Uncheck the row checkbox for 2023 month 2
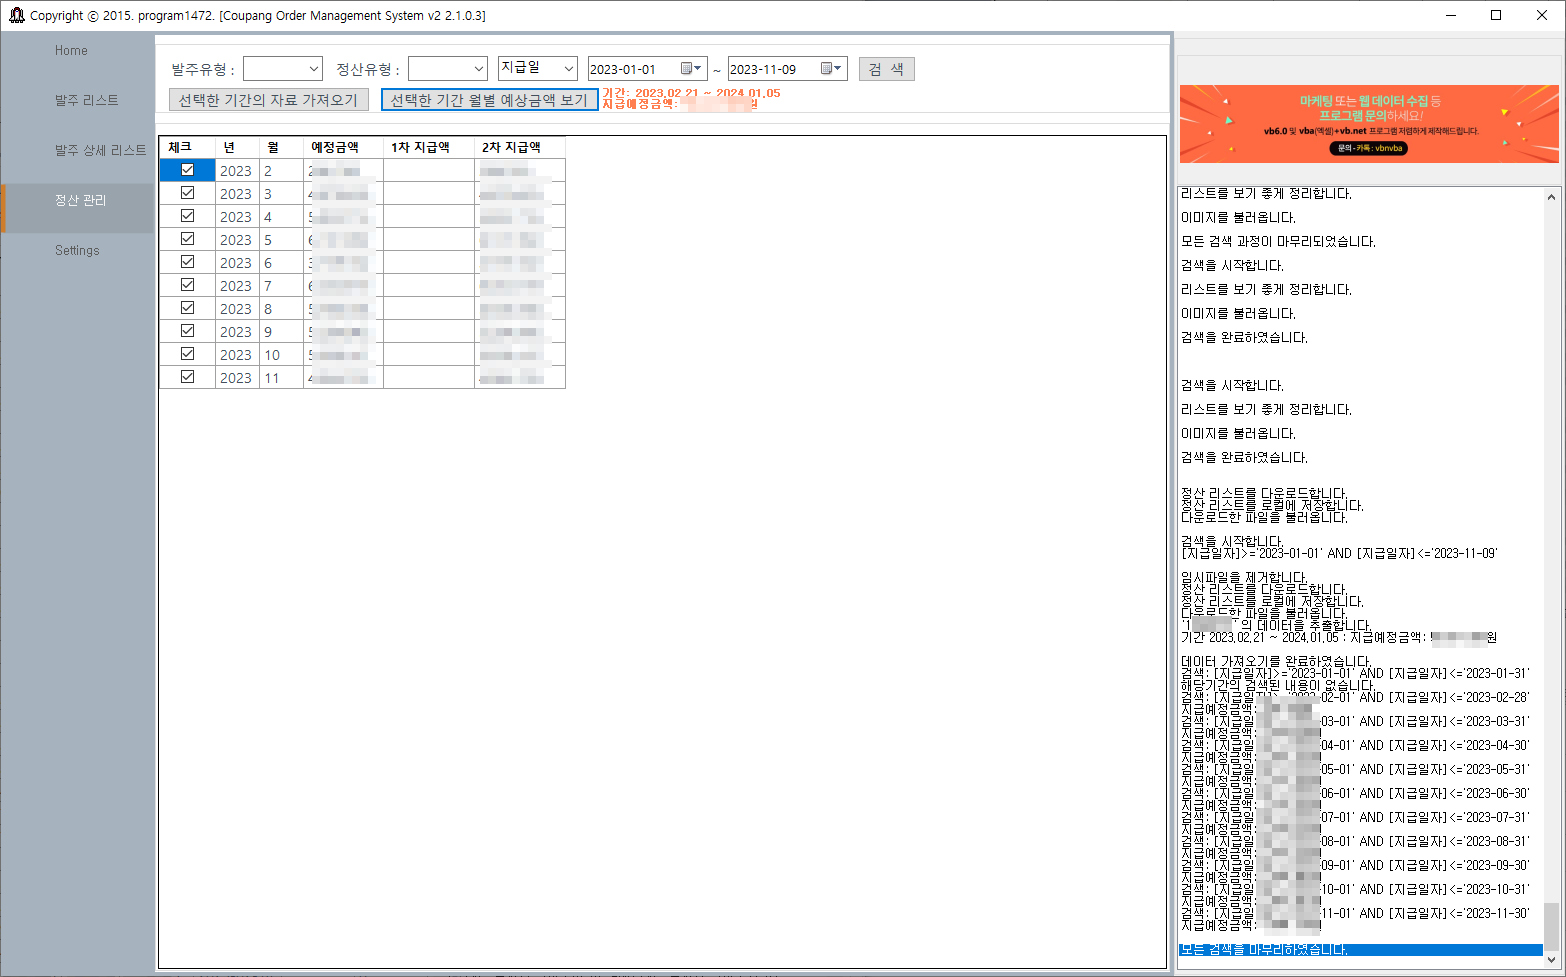 pos(187,170)
